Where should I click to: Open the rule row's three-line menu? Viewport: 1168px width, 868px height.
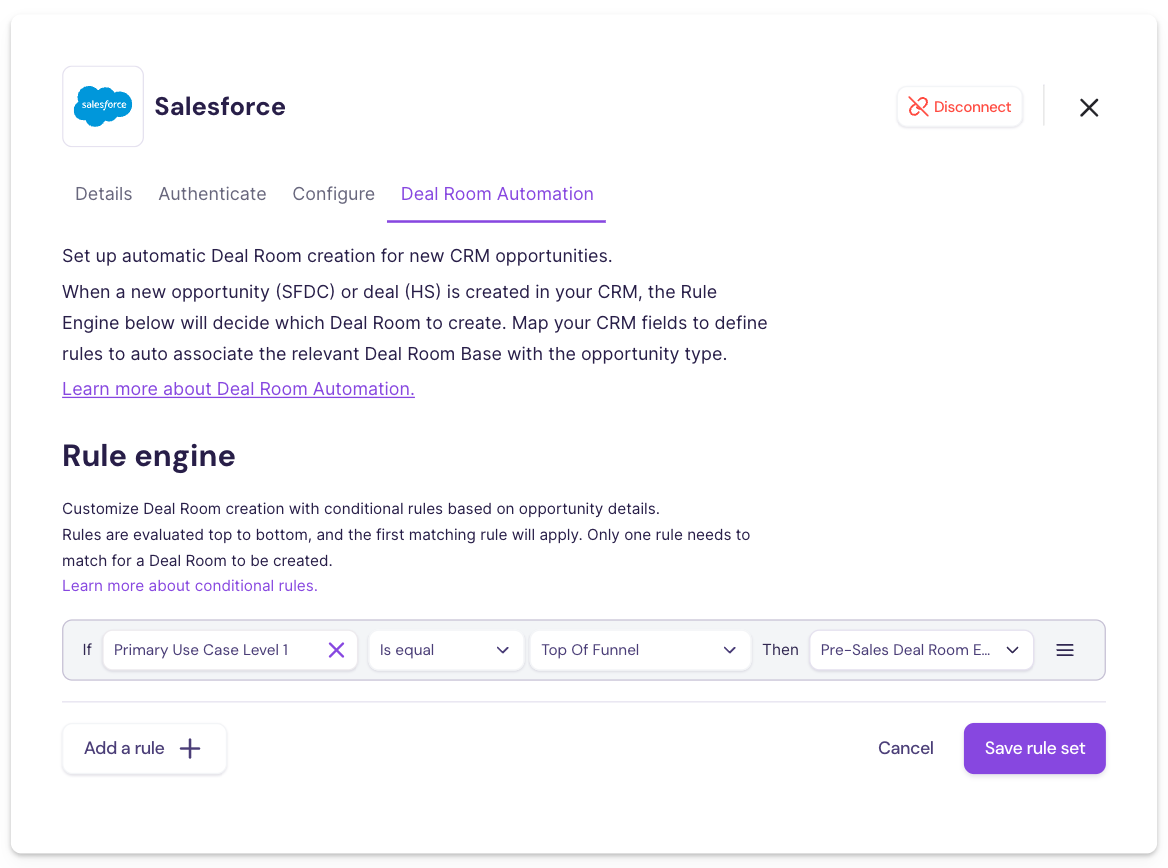(x=1065, y=650)
